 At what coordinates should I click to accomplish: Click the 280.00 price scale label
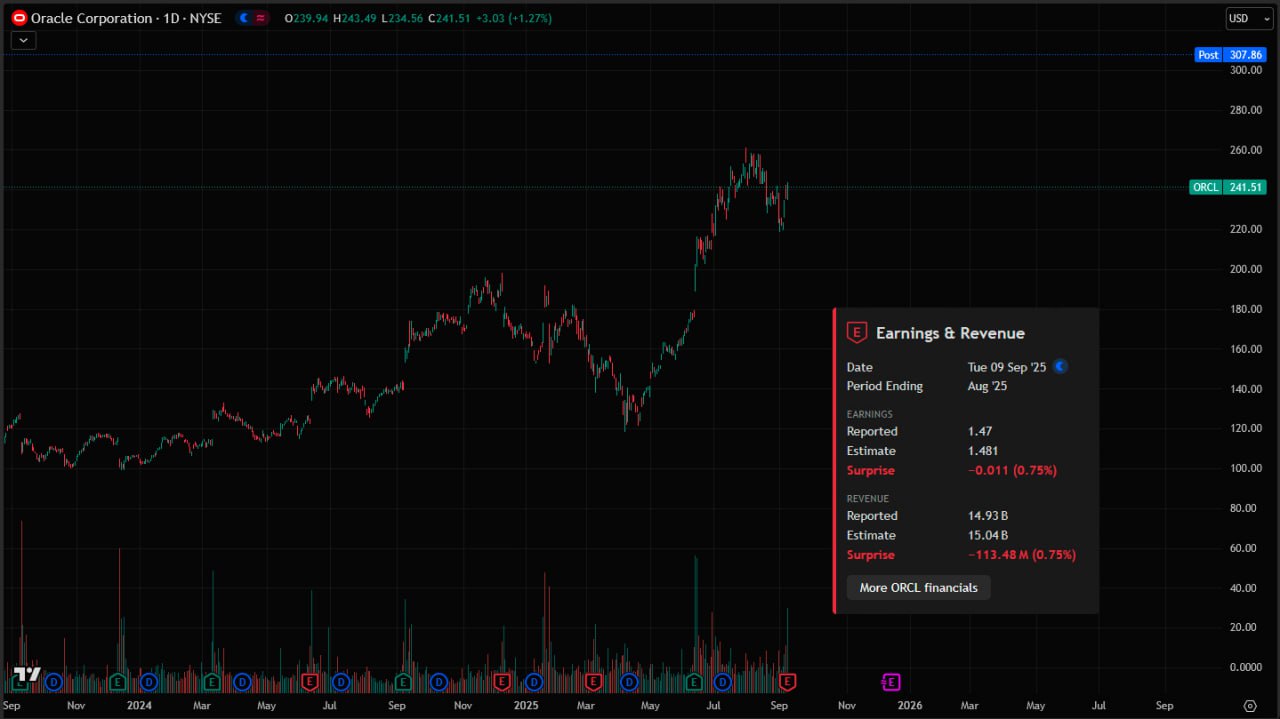pos(1246,110)
